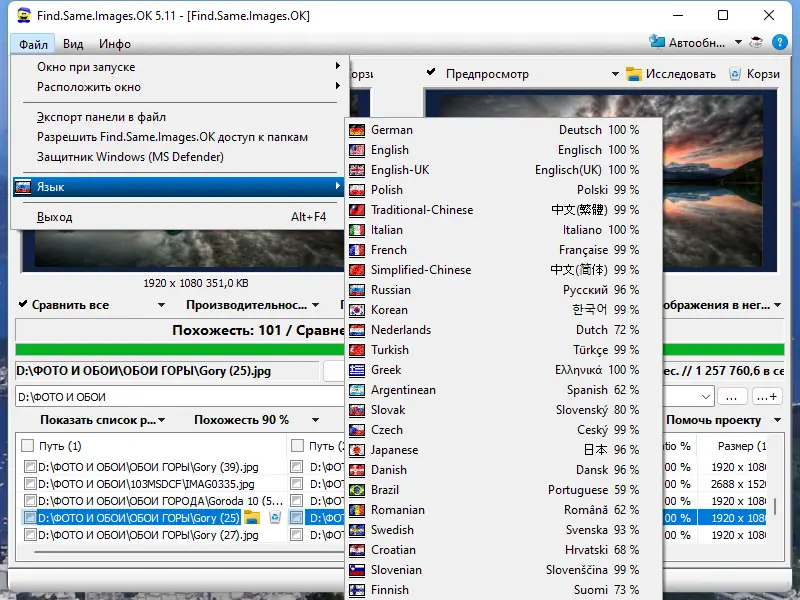Open the Производительнос... dropdown

pyautogui.click(x=315, y=305)
